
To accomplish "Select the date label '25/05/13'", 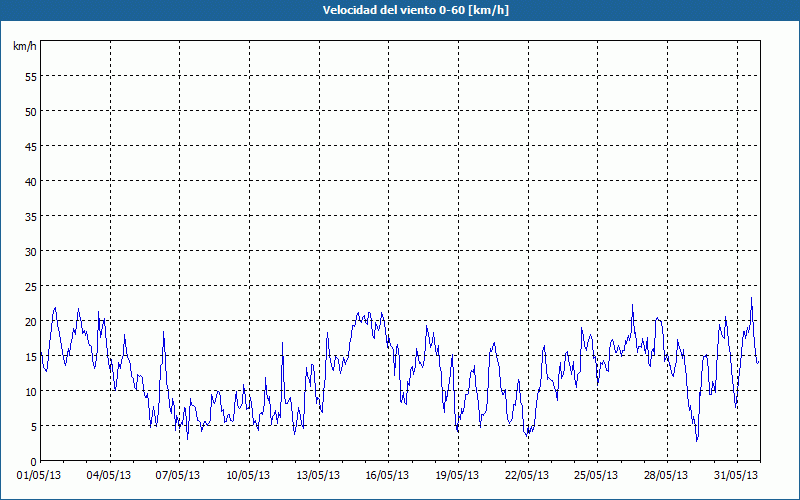I will (x=596, y=475).
